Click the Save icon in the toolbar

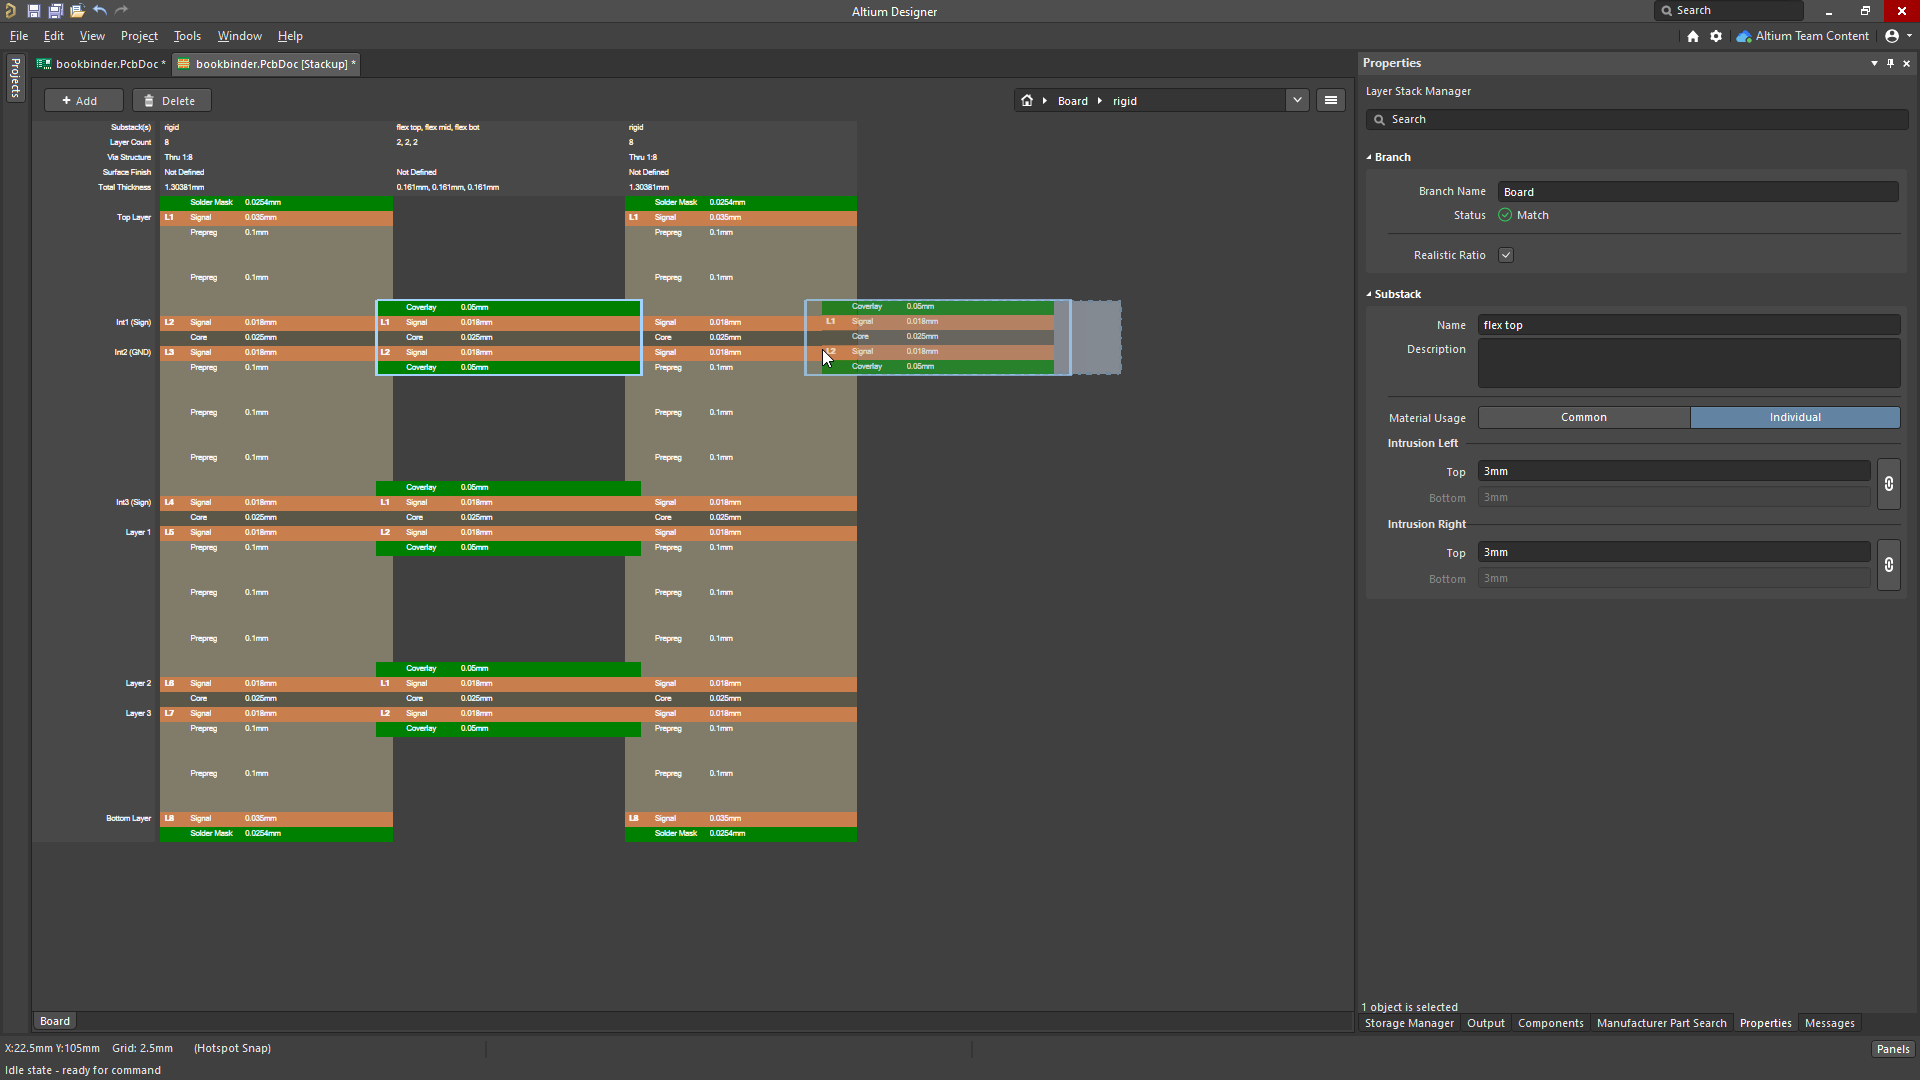pyautogui.click(x=33, y=10)
